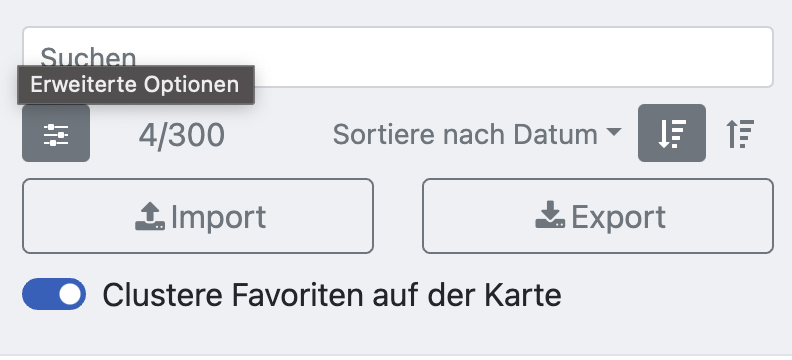Click the 4/300 favorites counter
792x360 pixels.
click(182, 135)
